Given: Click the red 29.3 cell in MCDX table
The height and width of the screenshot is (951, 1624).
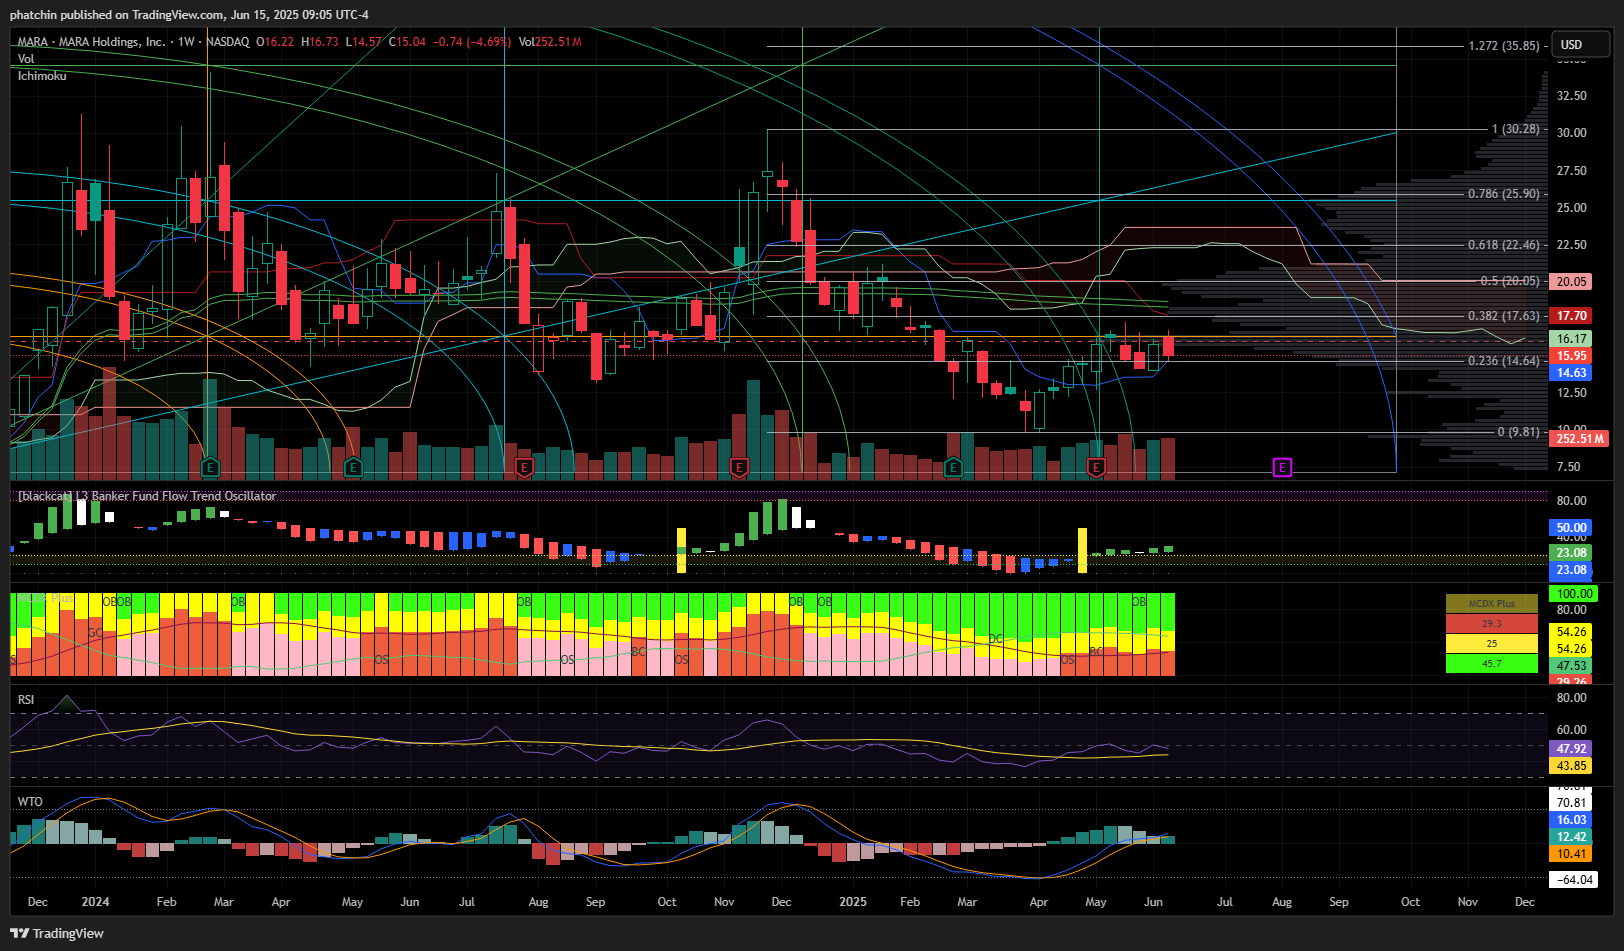Looking at the screenshot, I should (1492, 624).
